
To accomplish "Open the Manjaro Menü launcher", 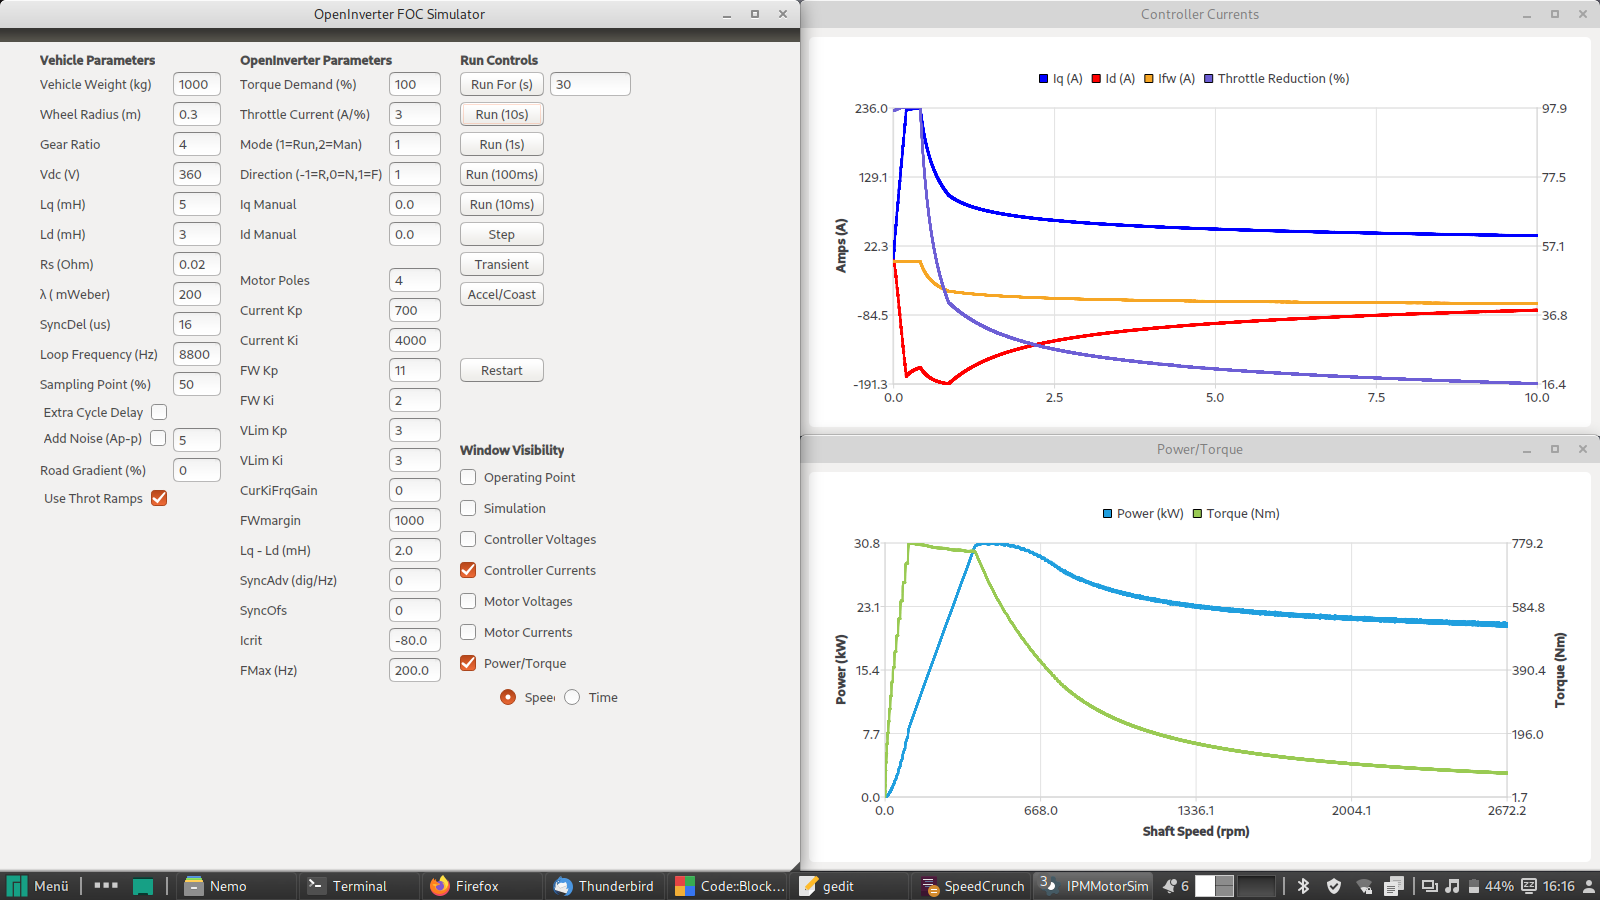I will 39,886.
